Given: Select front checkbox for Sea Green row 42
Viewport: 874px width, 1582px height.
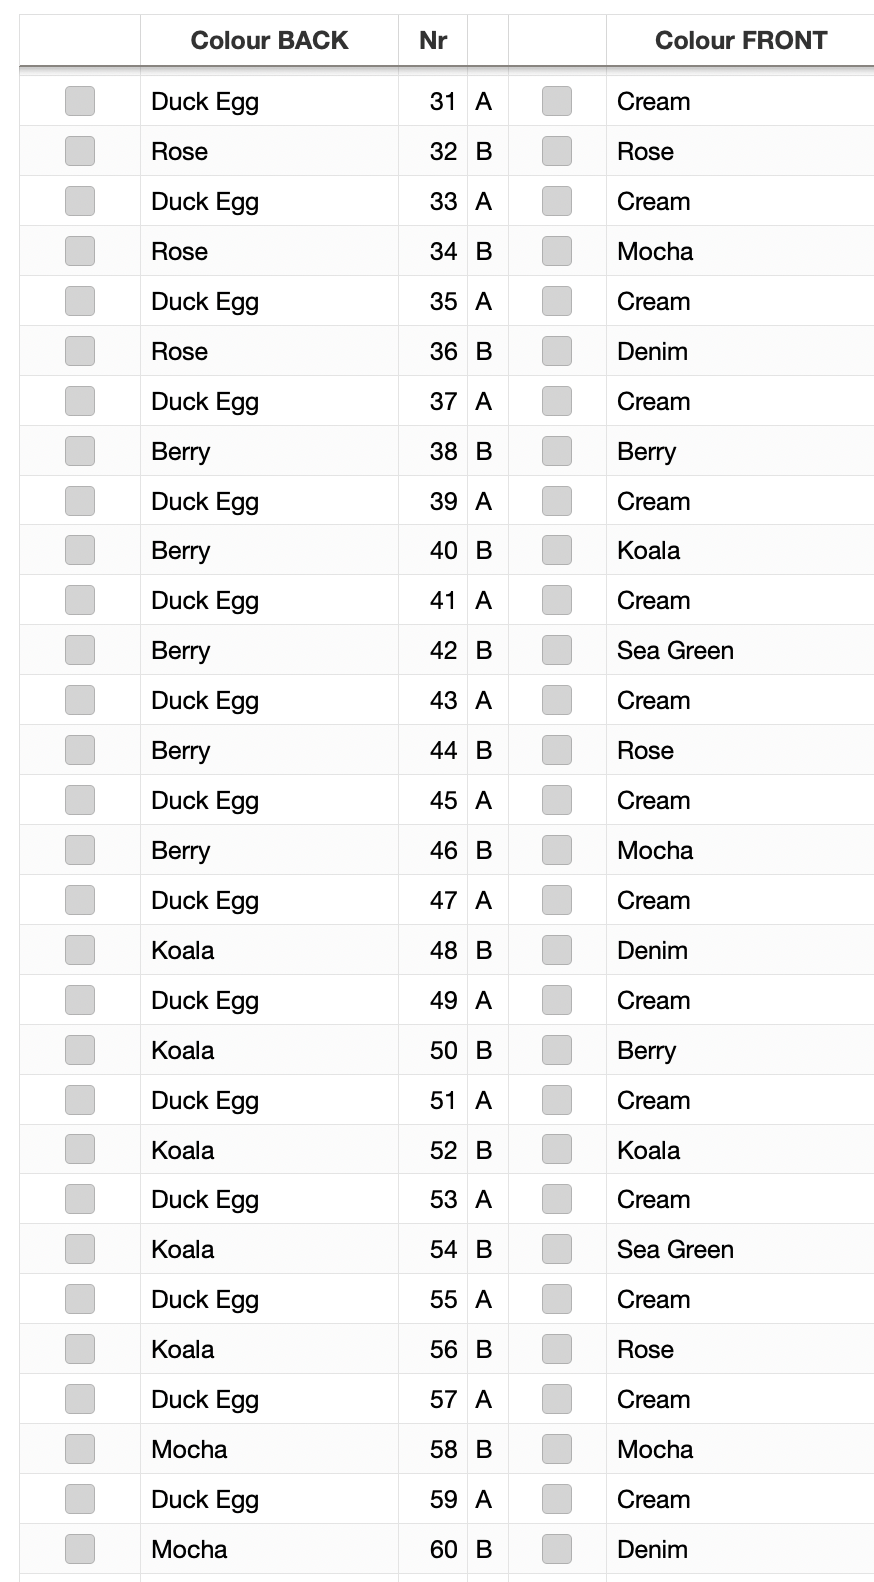Looking at the screenshot, I should (x=557, y=650).
